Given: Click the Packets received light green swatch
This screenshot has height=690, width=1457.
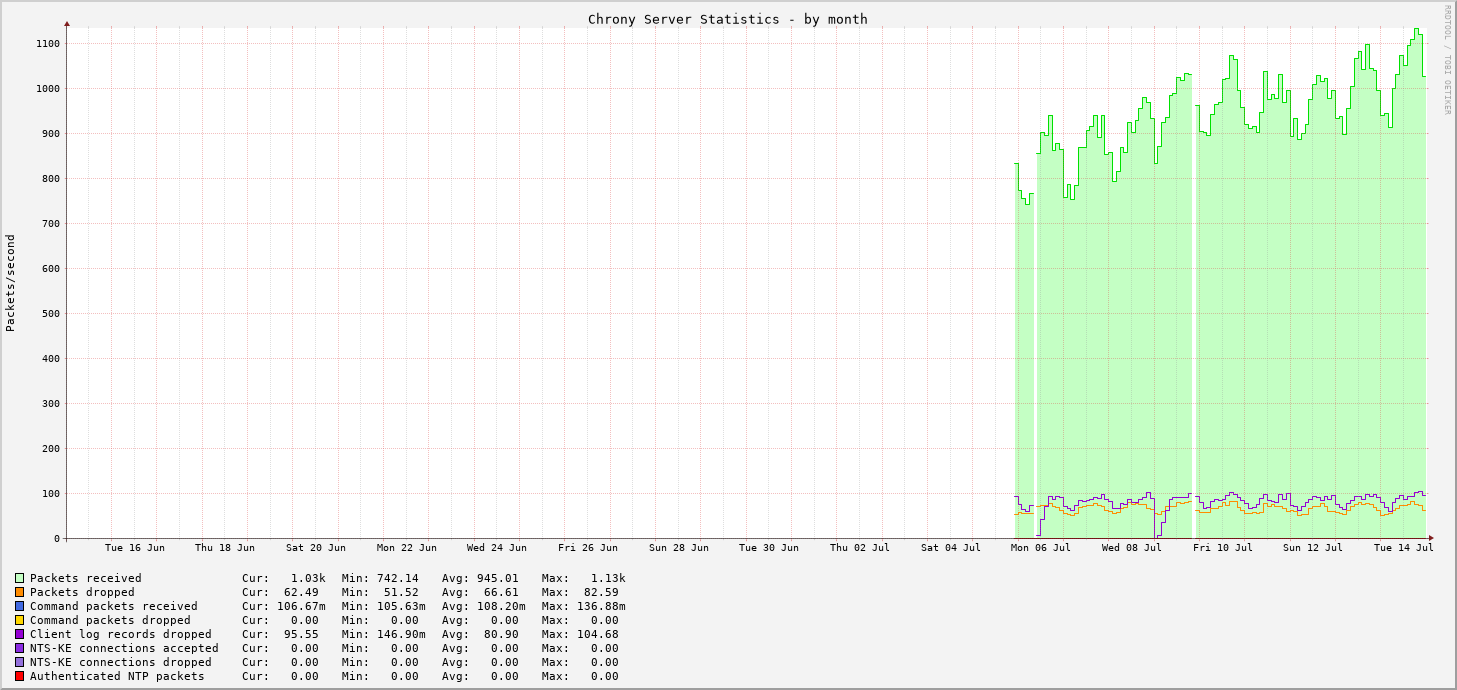Looking at the screenshot, I should 19,578.
